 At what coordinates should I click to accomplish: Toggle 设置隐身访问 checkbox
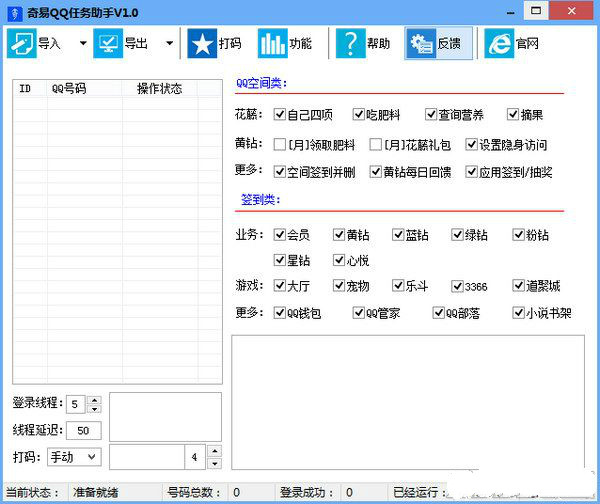(471, 144)
